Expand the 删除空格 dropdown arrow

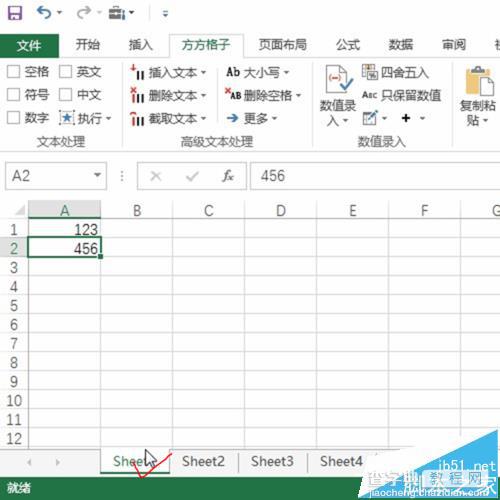pyautogui.click(x=298, y=95)
